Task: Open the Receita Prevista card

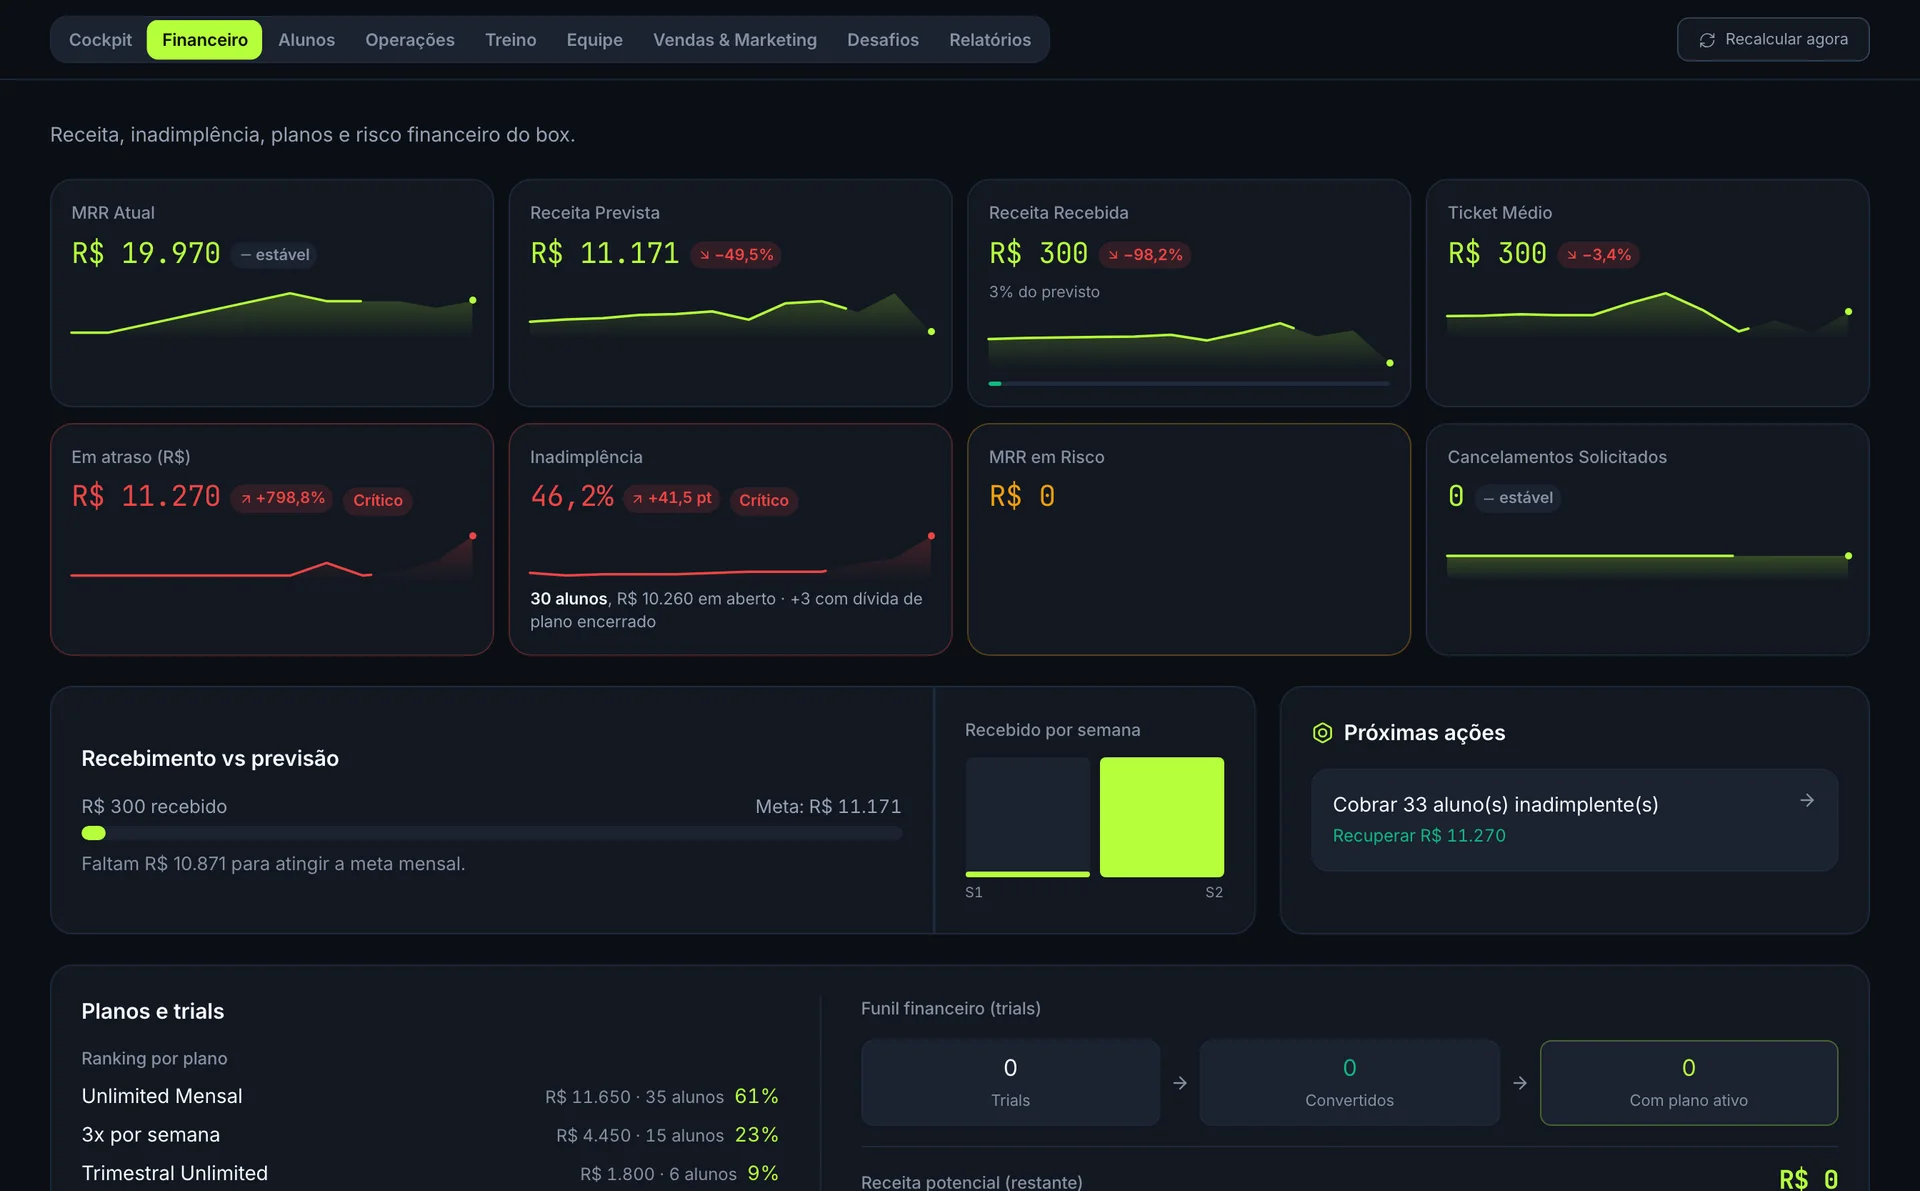Action: 730,293
